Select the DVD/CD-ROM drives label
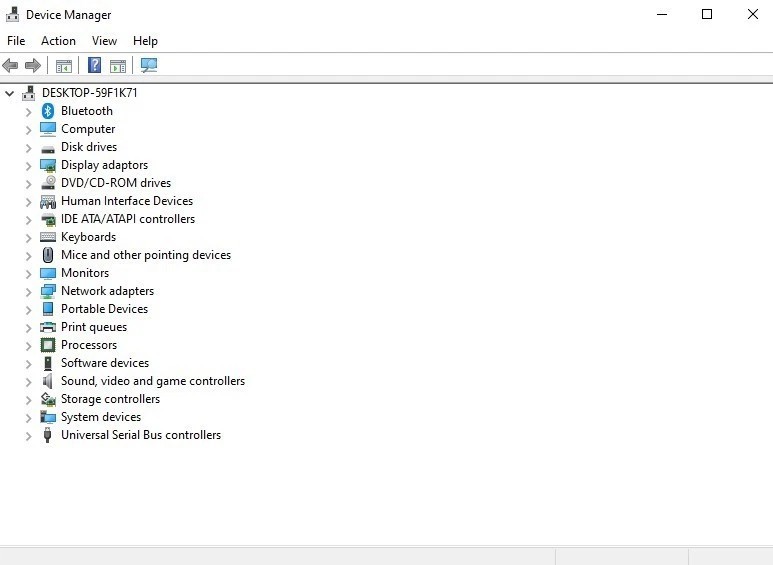773x565 pixels. (116, 183)
